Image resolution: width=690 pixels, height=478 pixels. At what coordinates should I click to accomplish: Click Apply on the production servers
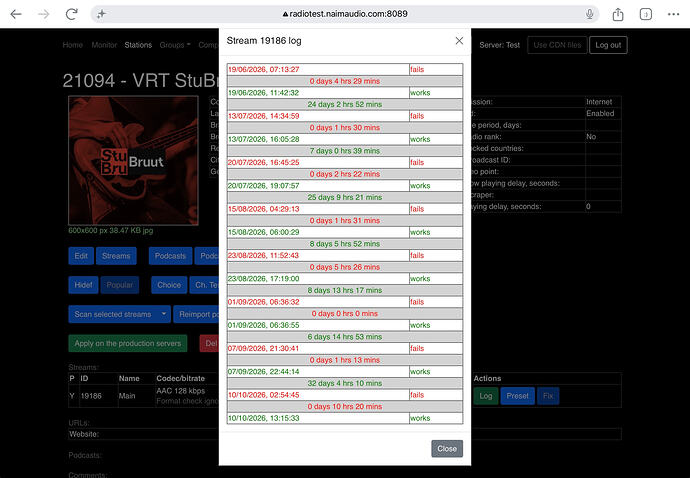click(x=128, y=343)
